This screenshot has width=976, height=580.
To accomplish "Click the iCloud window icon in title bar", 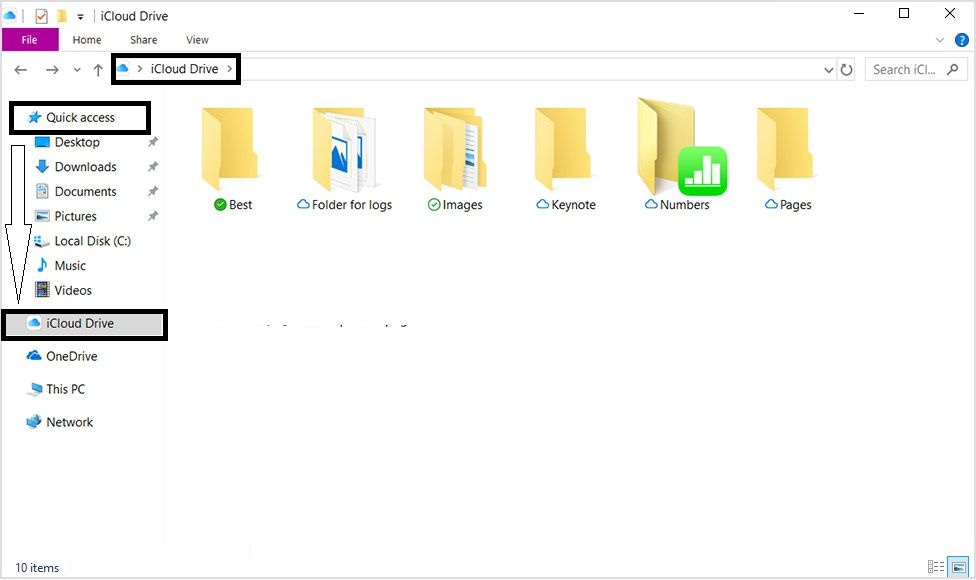I will point(10,16).
